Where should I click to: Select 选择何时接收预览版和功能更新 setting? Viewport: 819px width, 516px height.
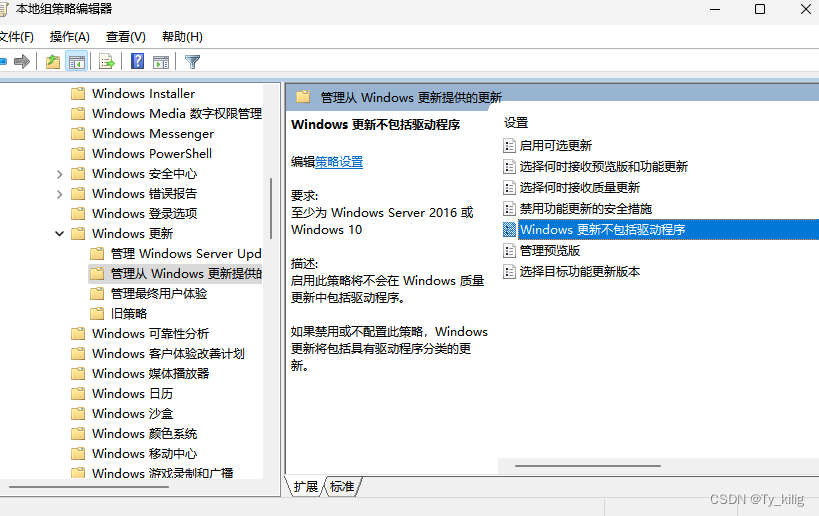603,167
